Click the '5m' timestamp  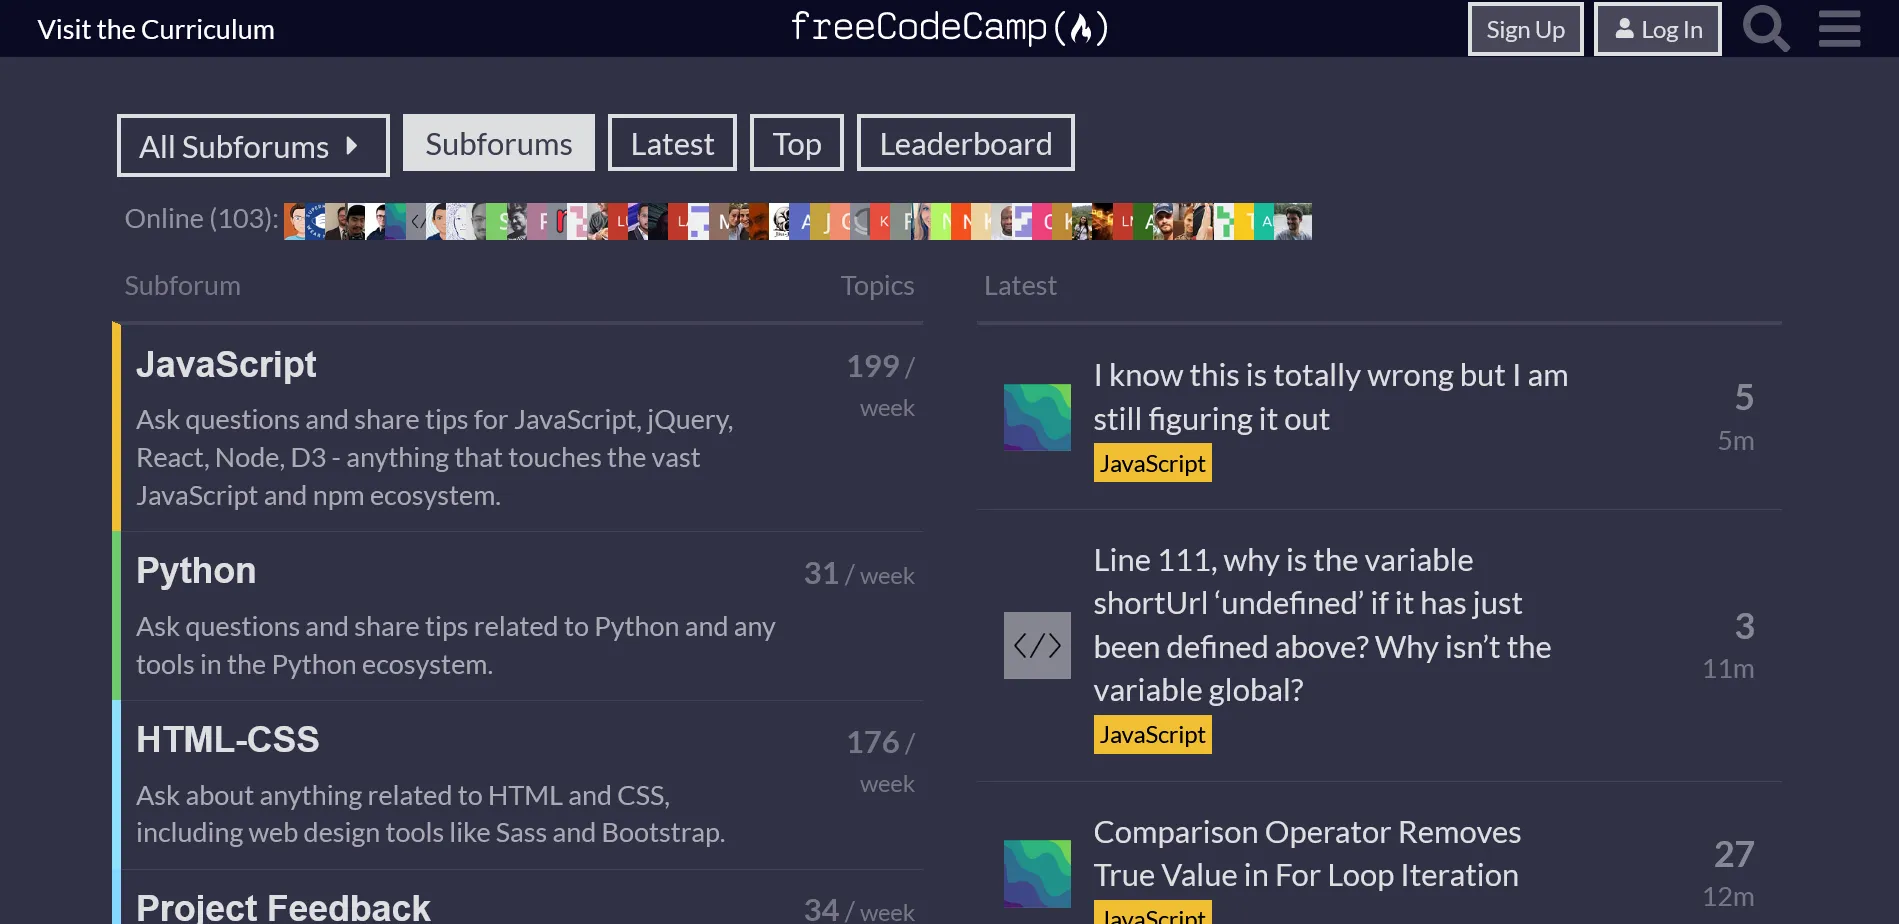coord(1736,440)
